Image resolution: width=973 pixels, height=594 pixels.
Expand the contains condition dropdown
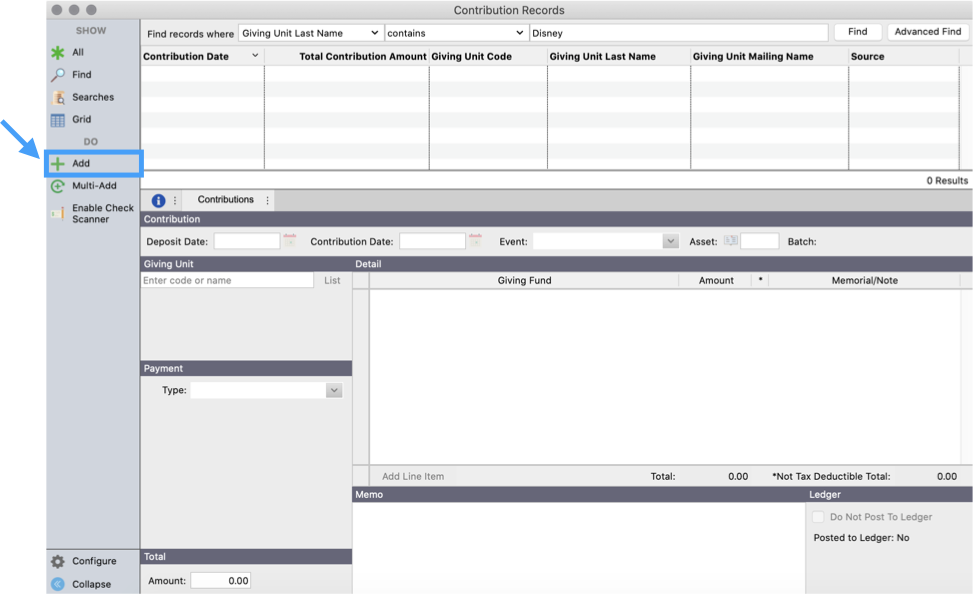click(x=456, y=32)
